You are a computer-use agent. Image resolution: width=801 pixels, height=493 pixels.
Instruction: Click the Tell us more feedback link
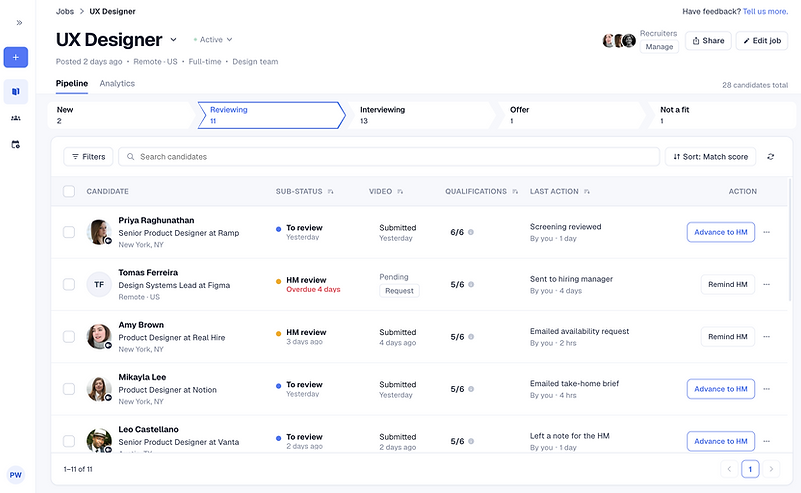[765, 11]
